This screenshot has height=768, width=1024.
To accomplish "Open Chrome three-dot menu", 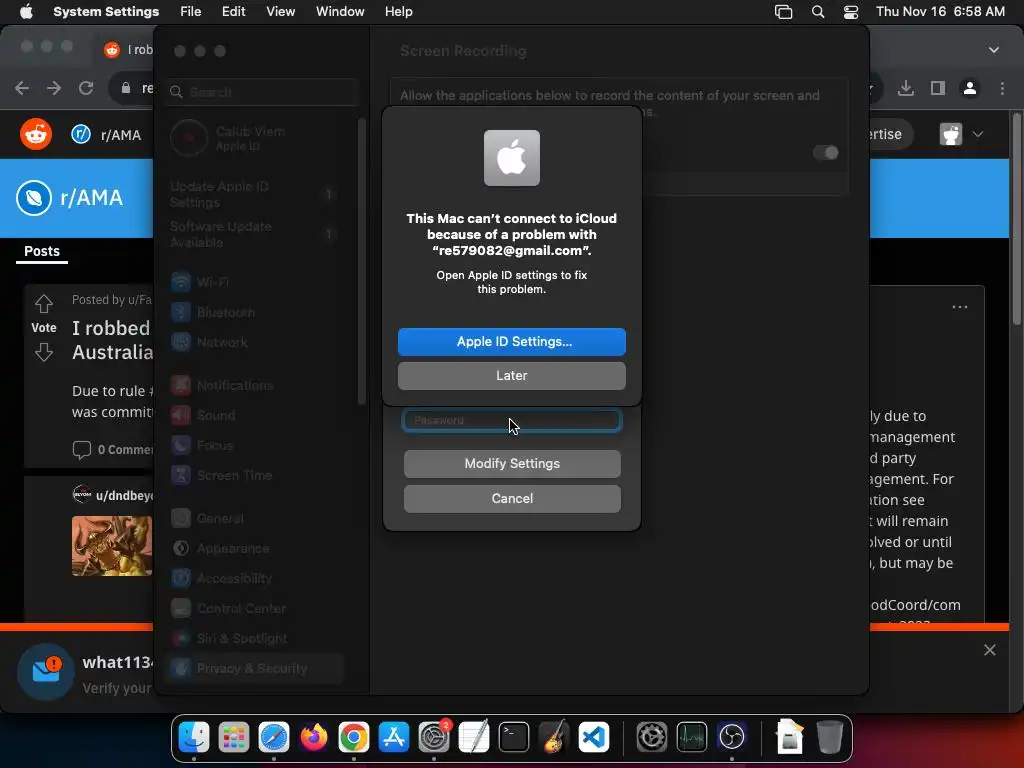I will 1002,88.
